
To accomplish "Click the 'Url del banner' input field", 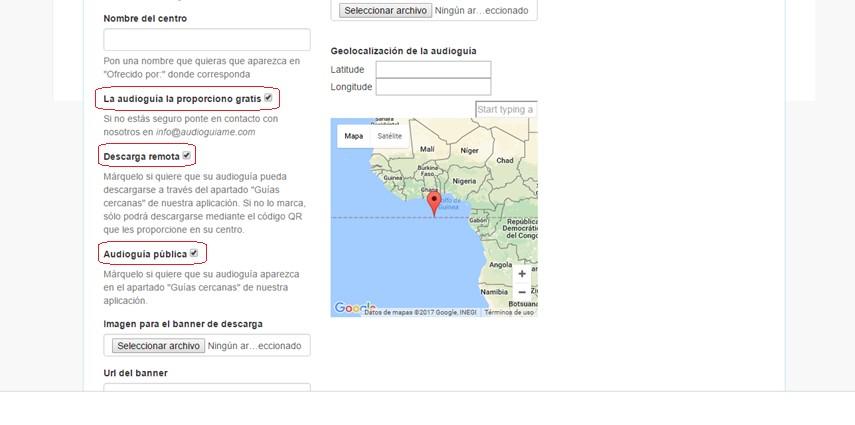I will pyautogui.click(x=207, y=390).
